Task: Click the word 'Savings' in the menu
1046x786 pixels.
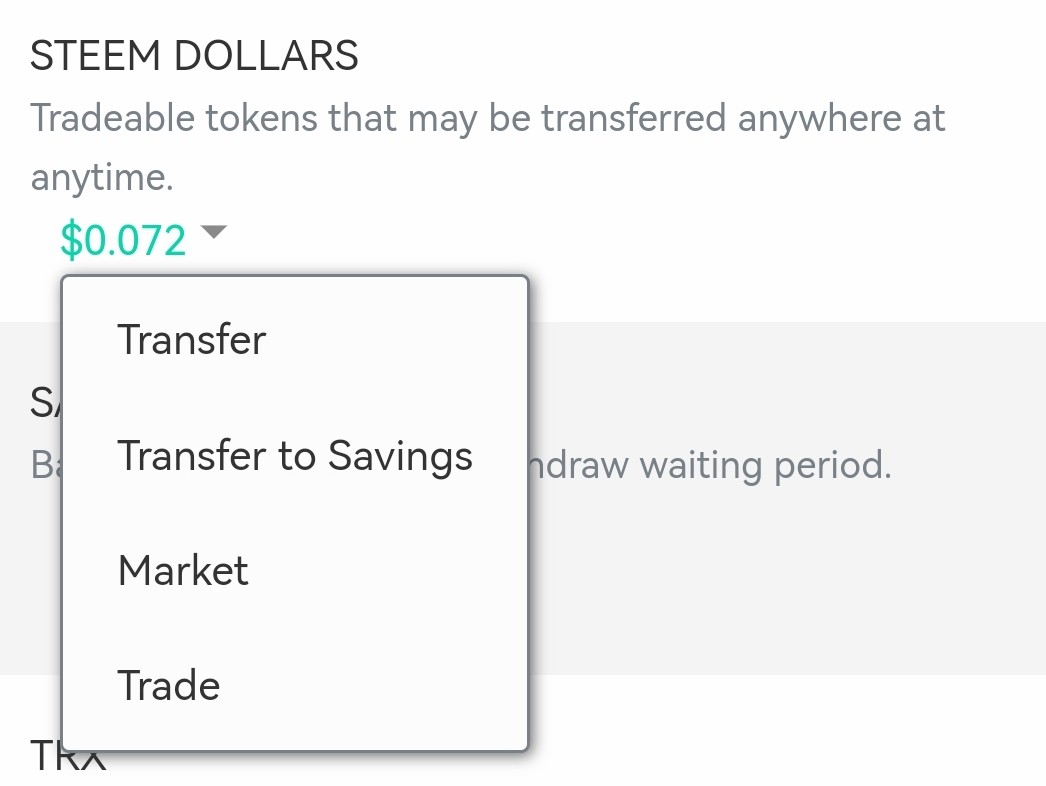Action: pyautogui.click(x=400, y=456)
